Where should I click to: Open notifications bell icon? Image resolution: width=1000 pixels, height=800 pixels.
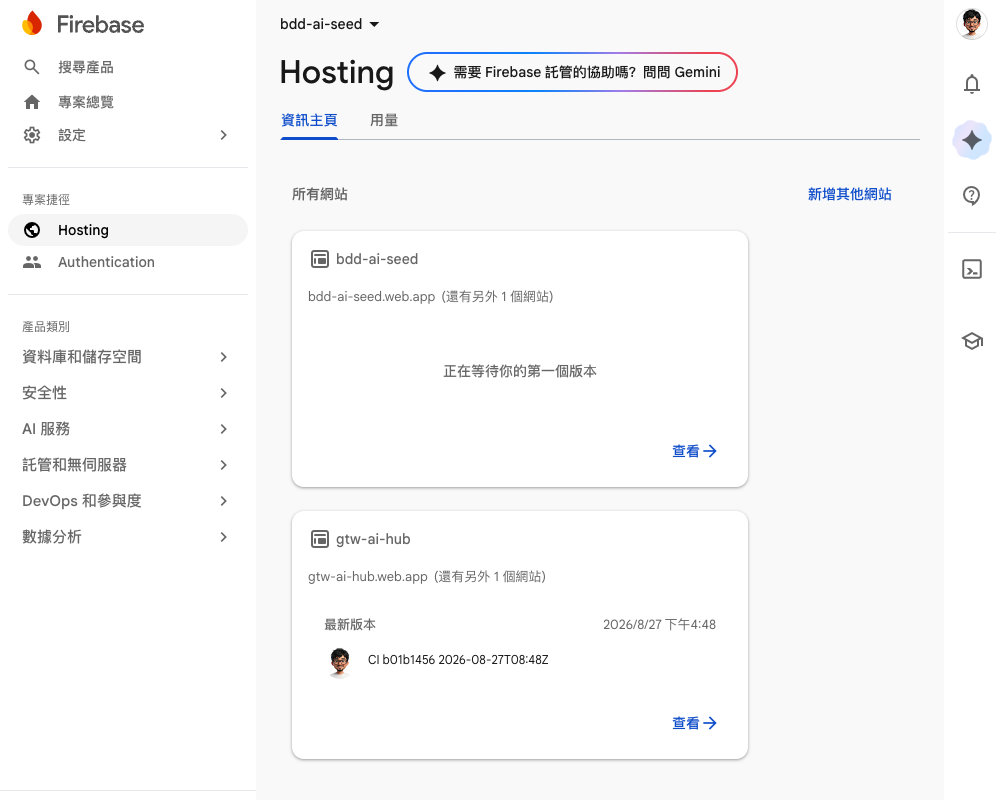click(971, 84)
